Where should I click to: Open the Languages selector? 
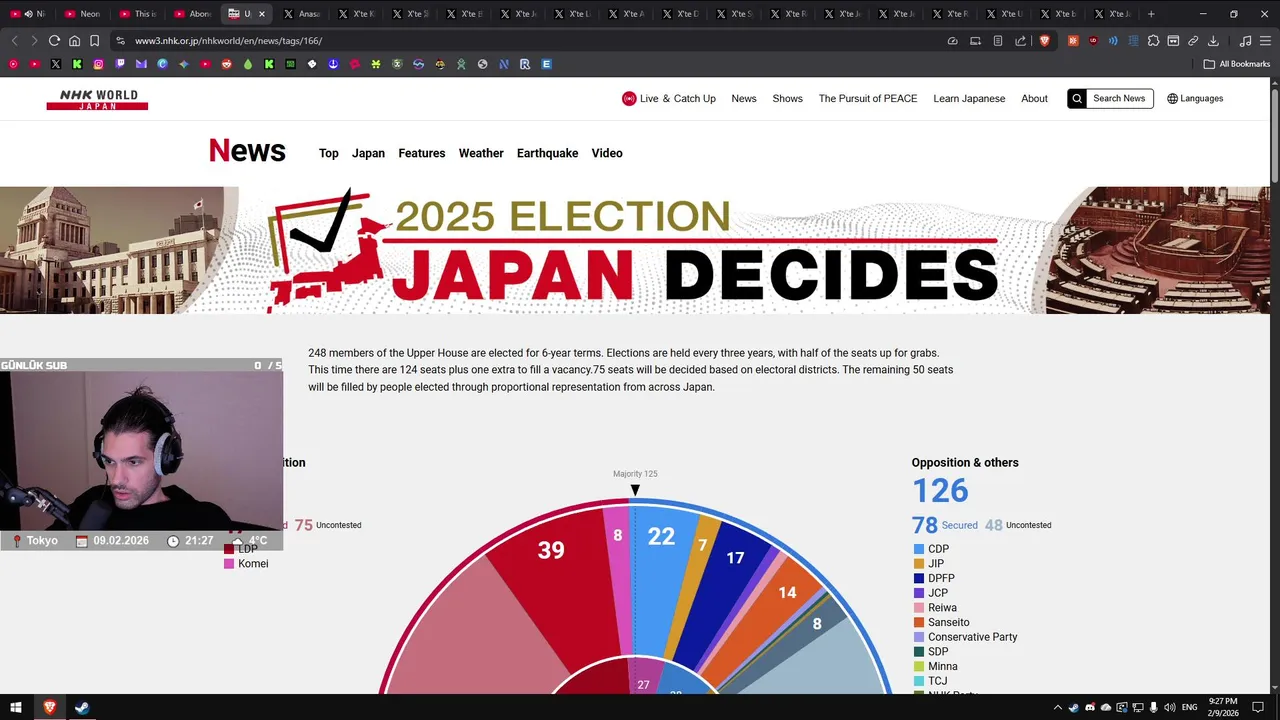point(1195,98)
